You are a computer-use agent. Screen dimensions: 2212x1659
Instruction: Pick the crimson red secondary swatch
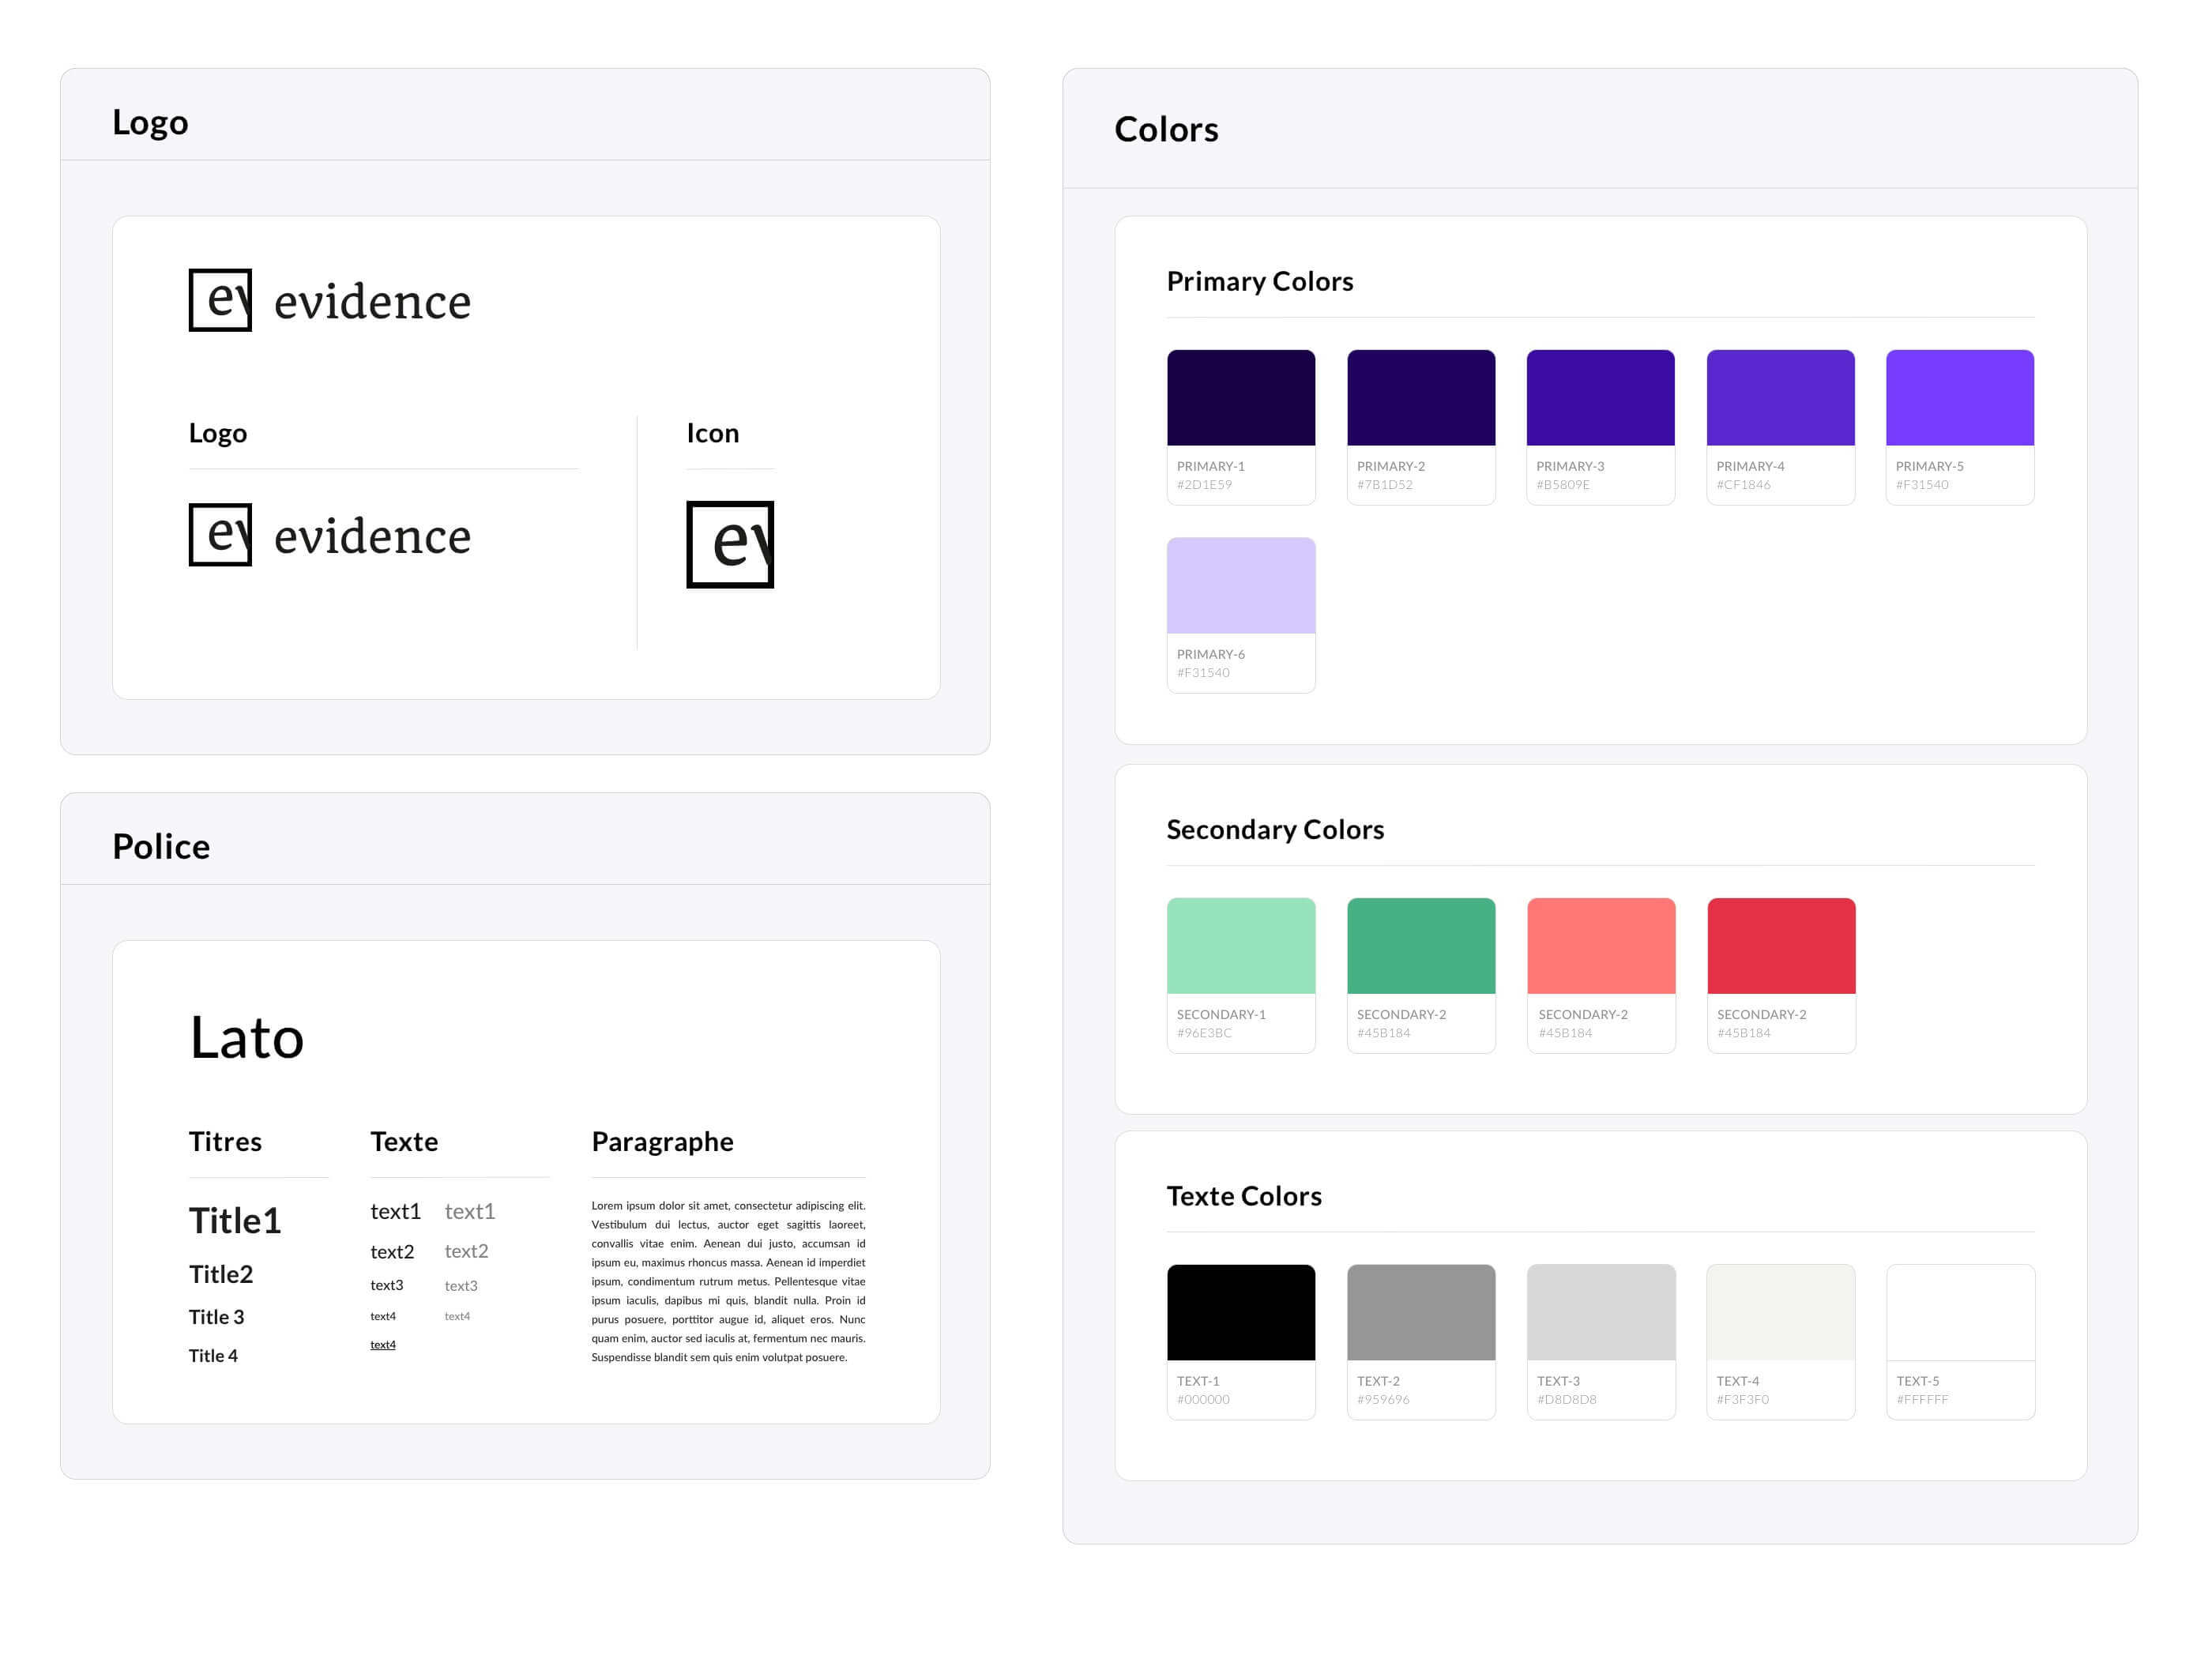click(1780, 946)
